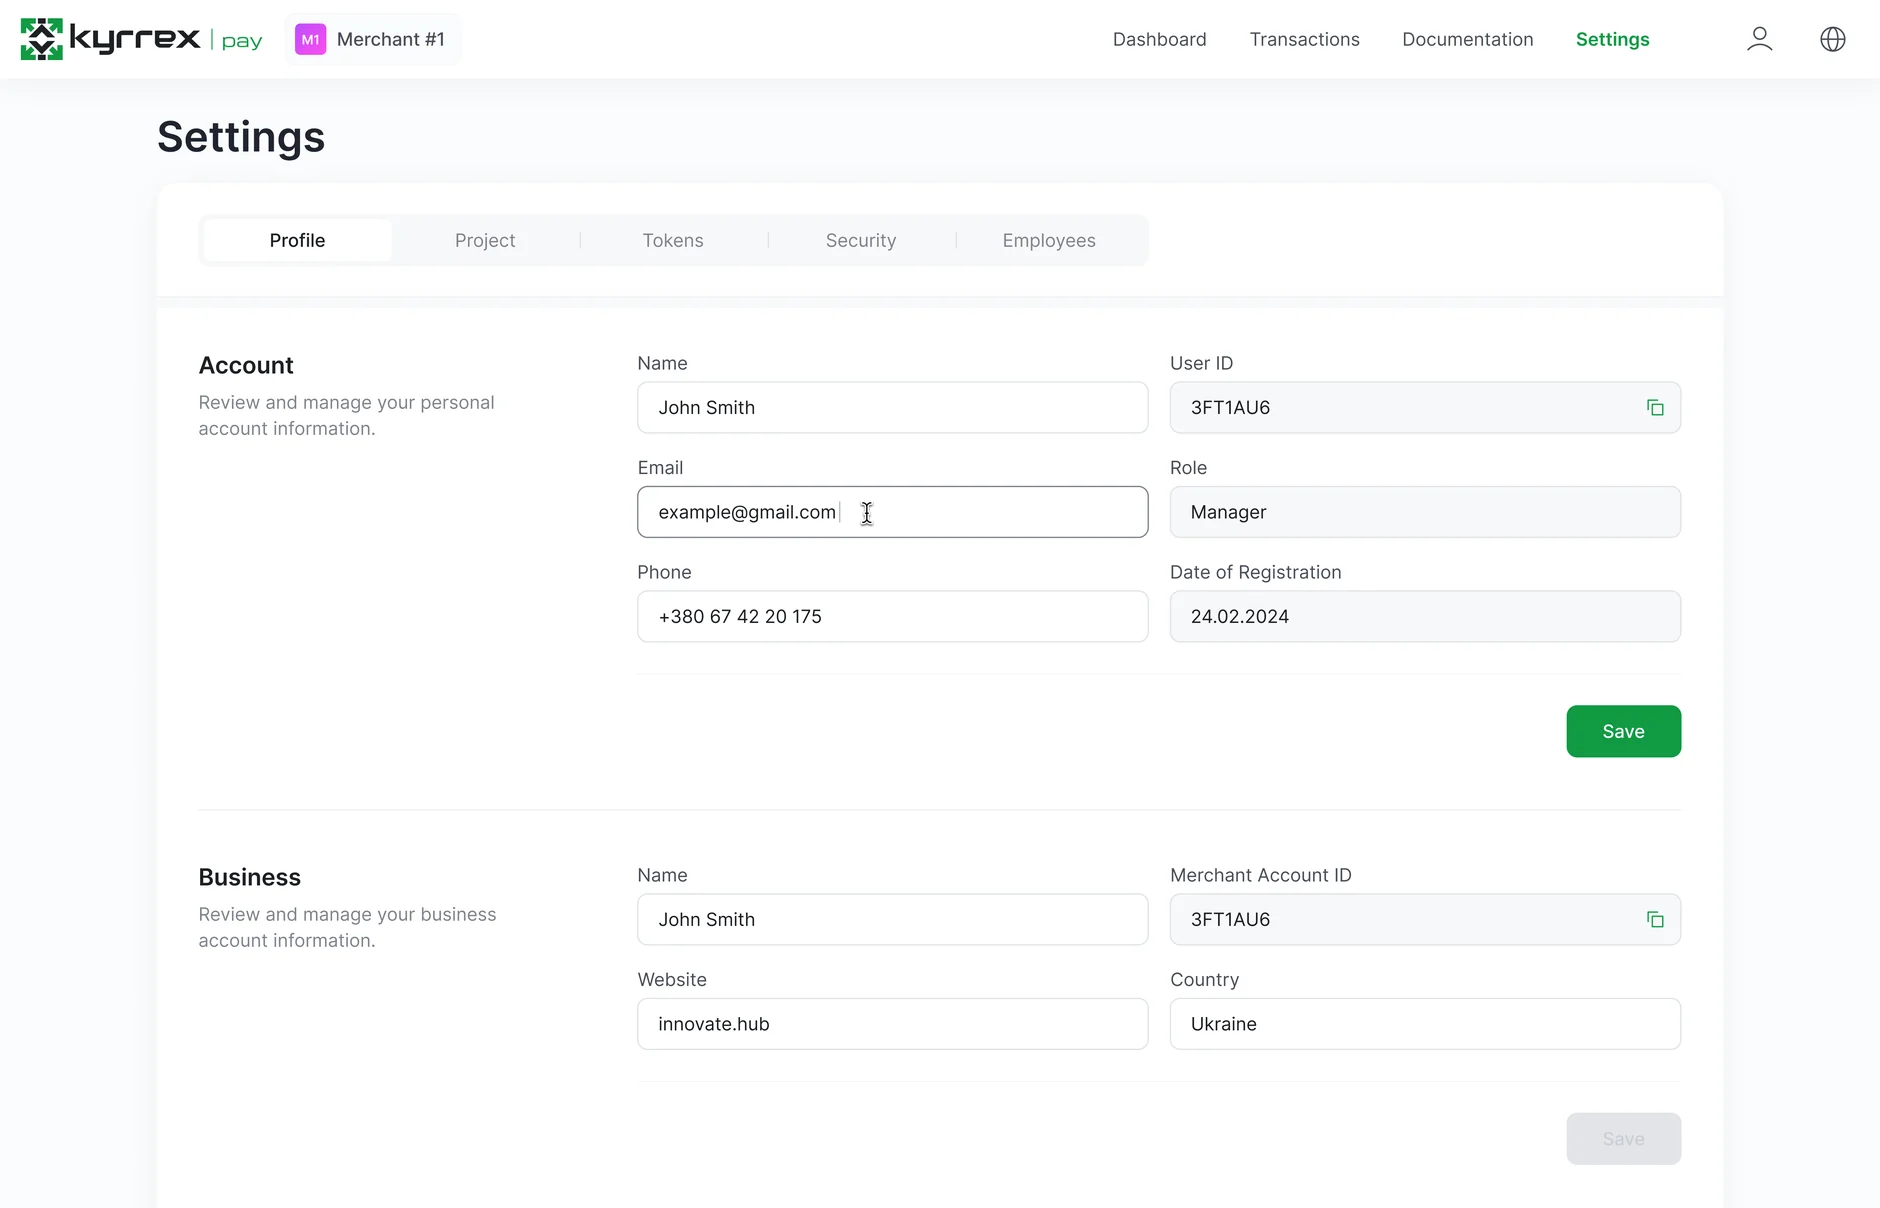Viewport: 1880px width, 1208px height.
Task: Switch to the Profile tab
Action: pos(297,240)
